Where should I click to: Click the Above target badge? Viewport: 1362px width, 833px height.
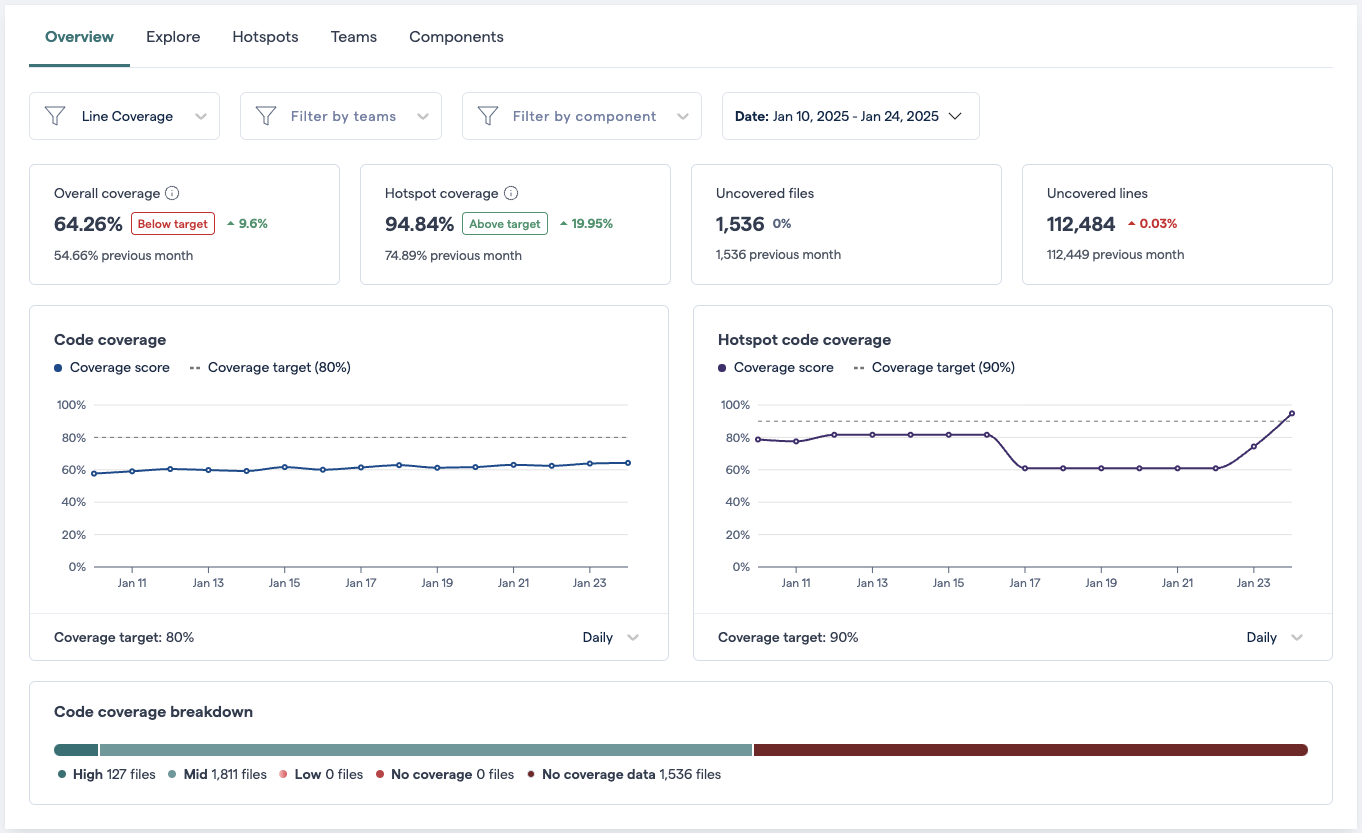tap(504, 223)
